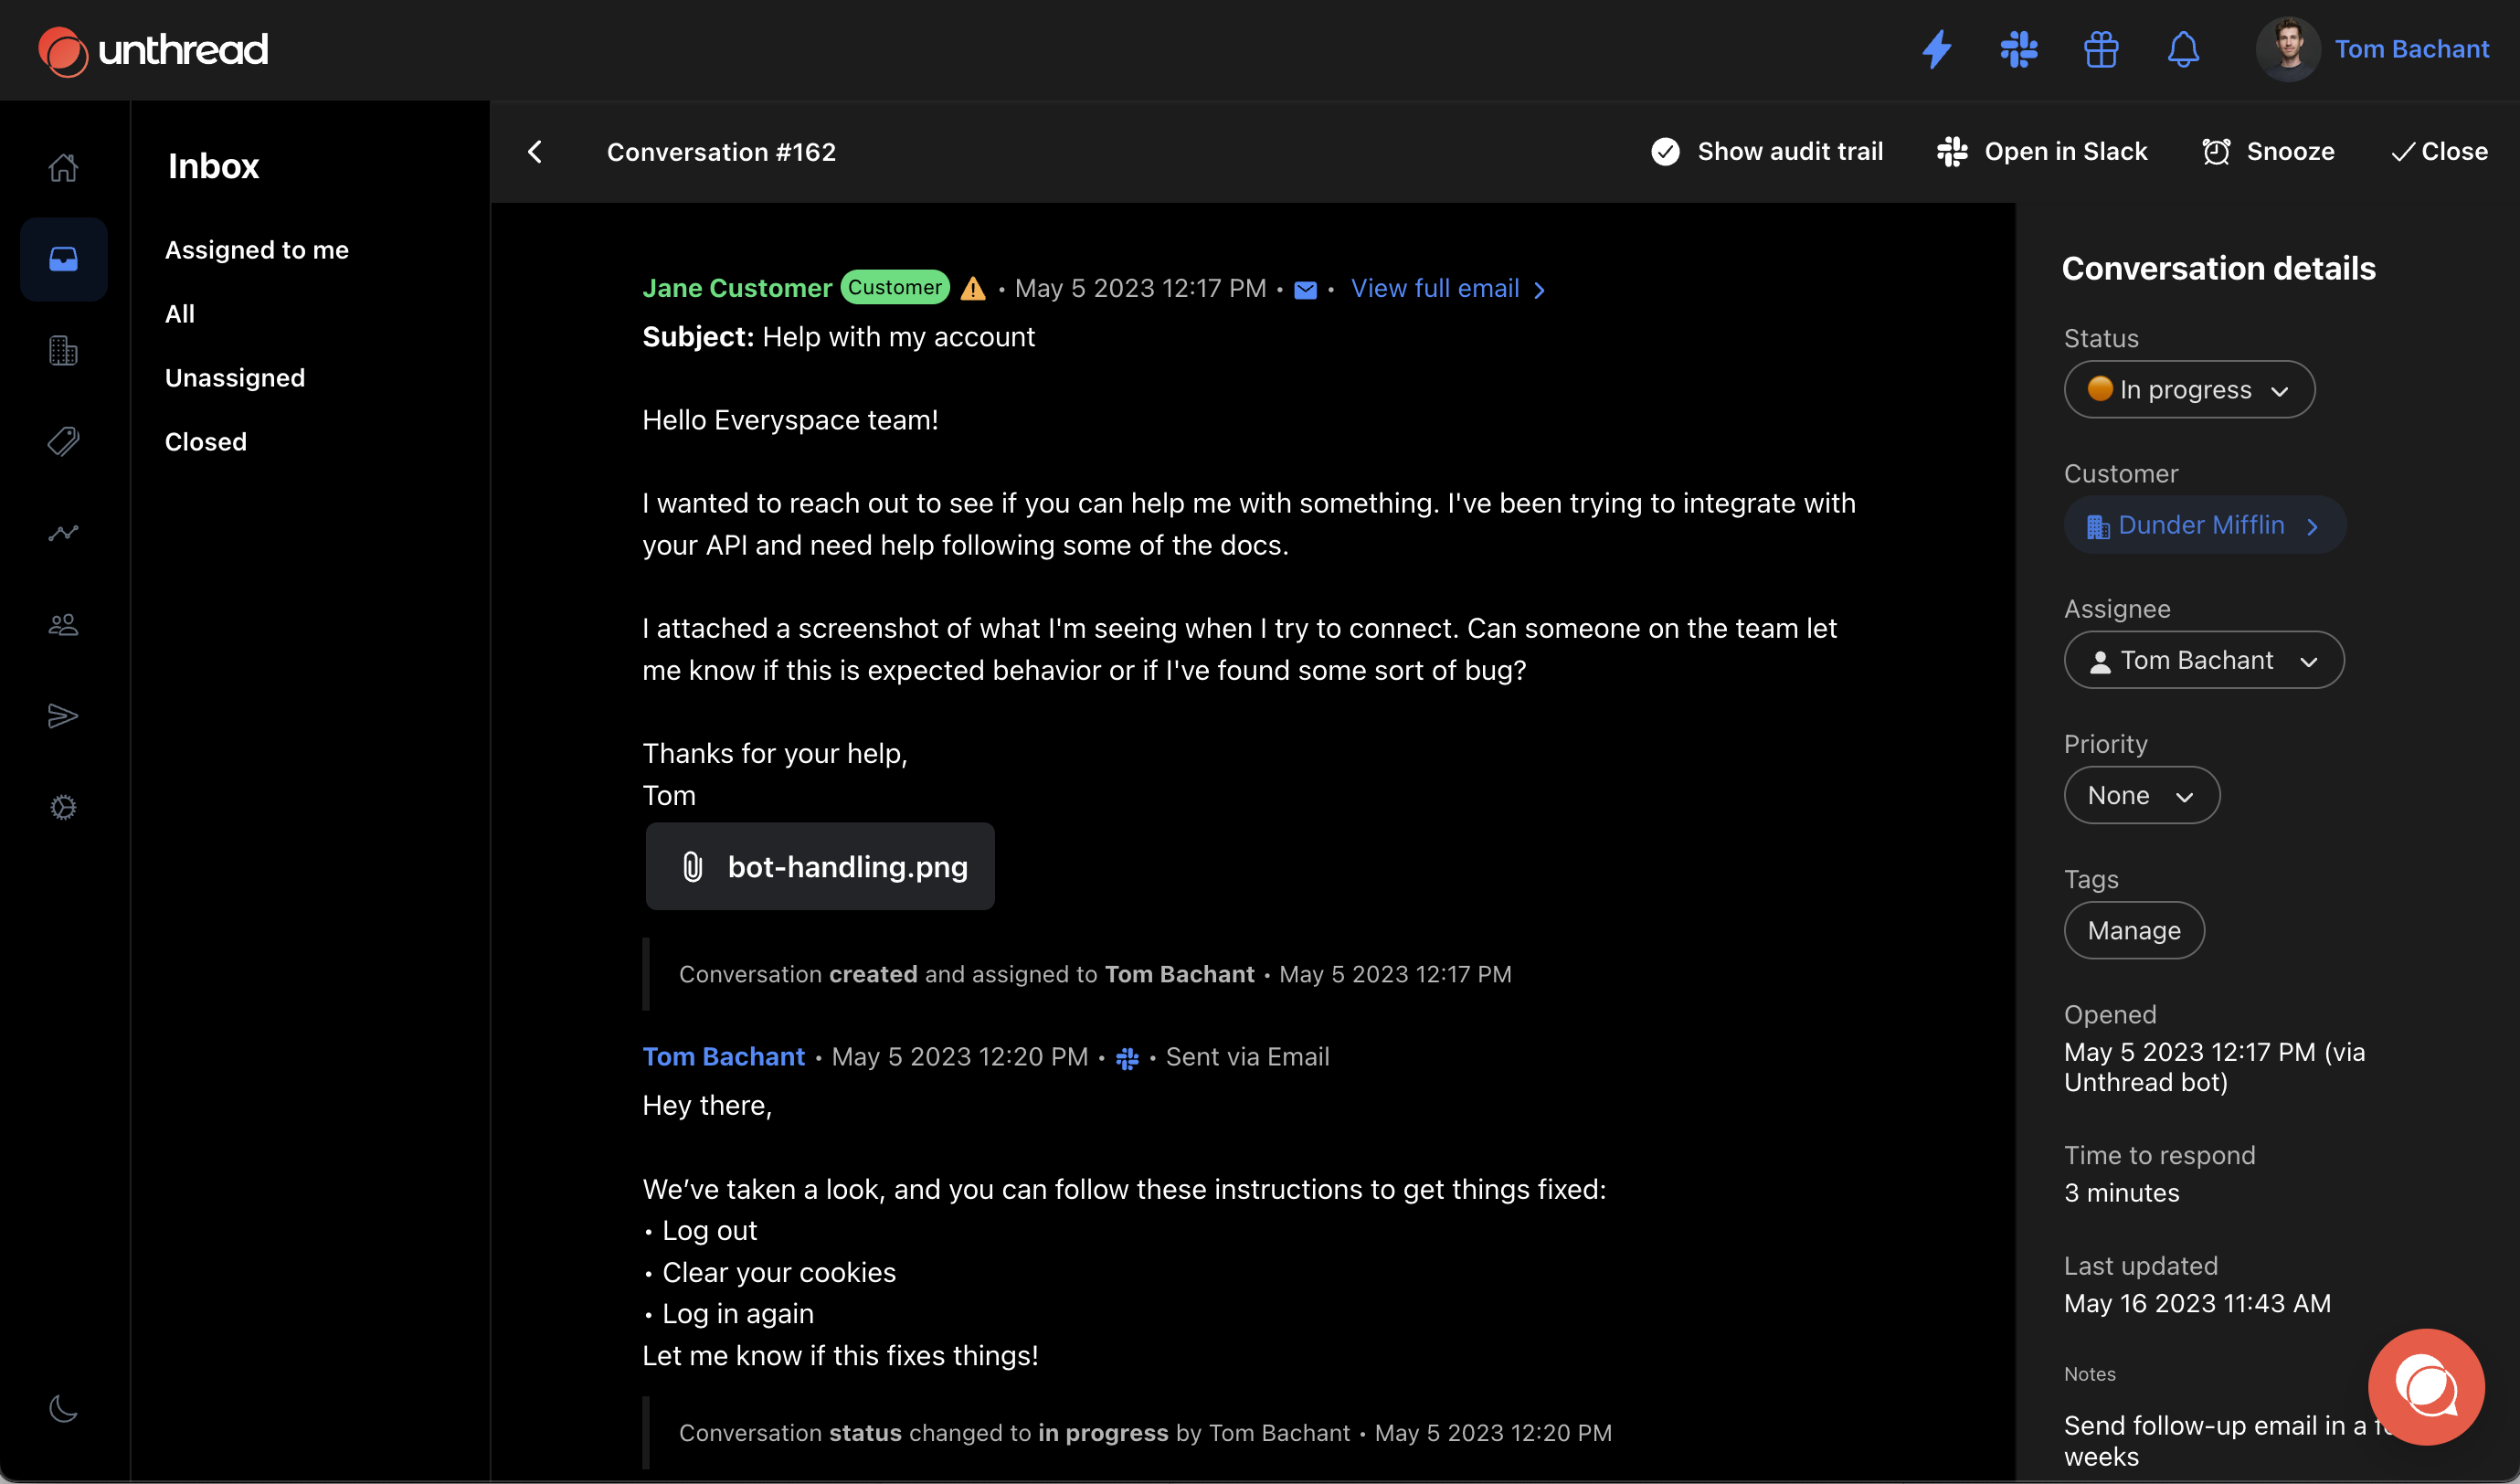Select All inbox filter

point(180,314)
